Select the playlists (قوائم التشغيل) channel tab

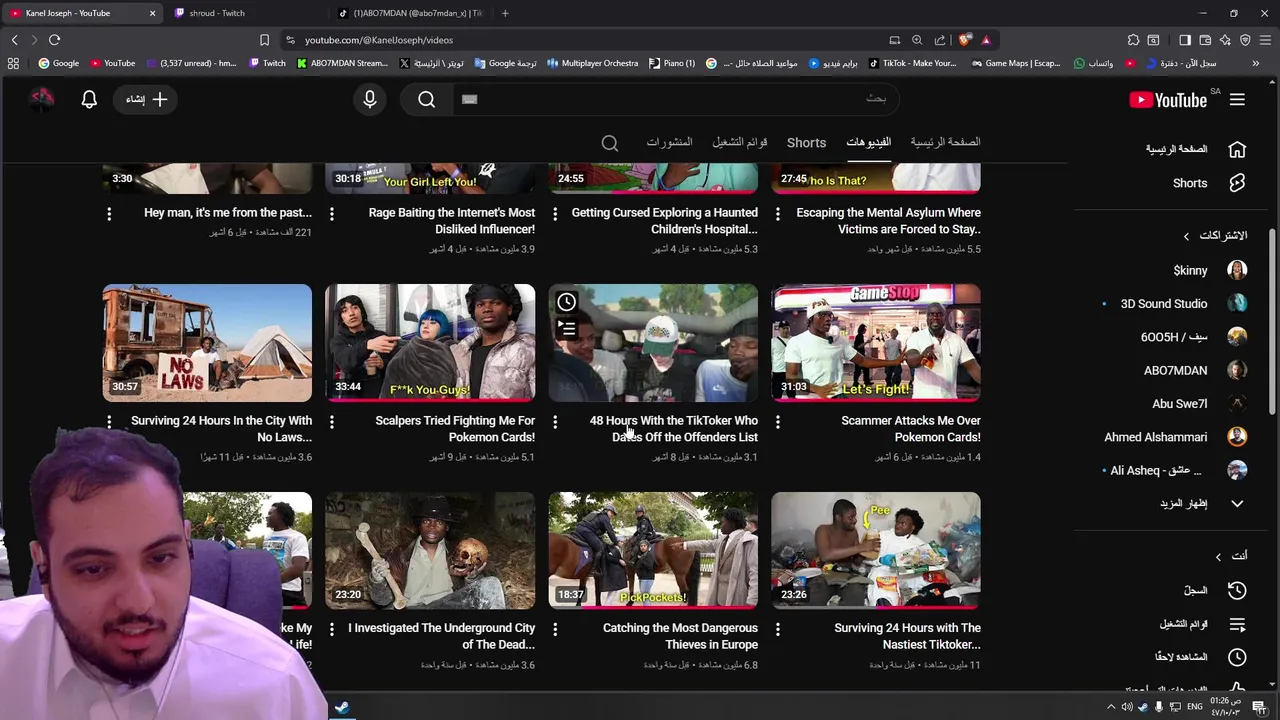point(739,142)
